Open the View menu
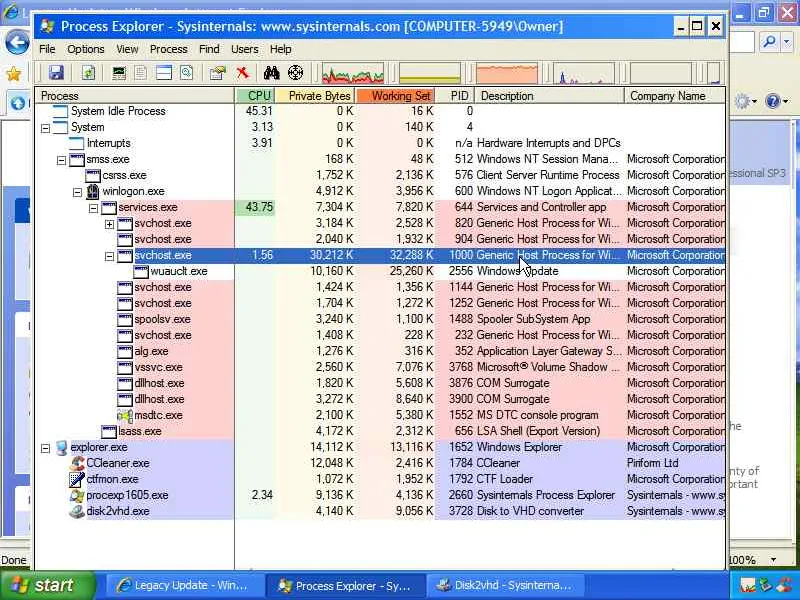 (x=127, y=49)
